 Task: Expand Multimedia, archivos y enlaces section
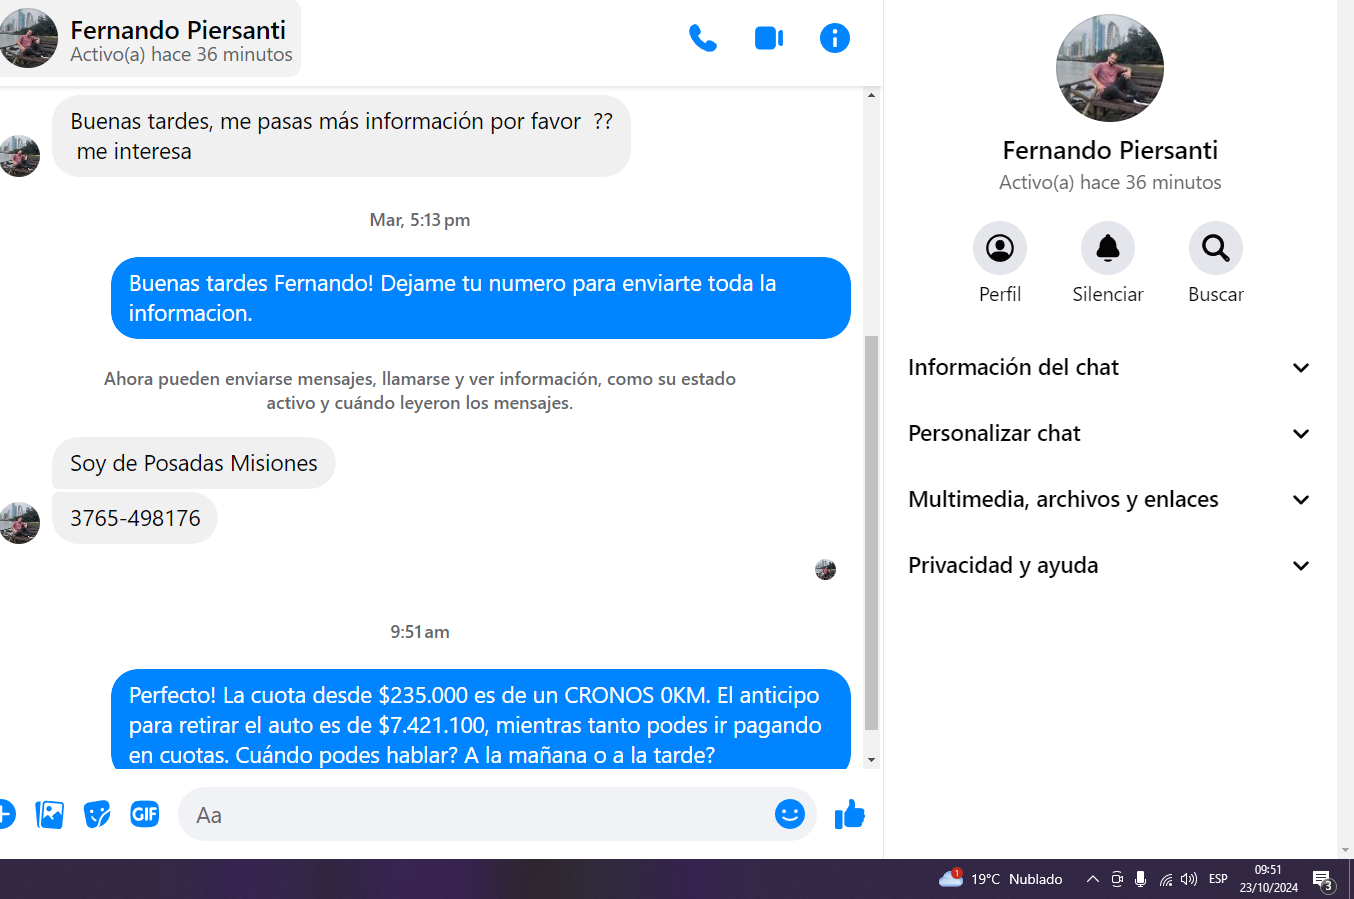click(x=1108, y=499)
